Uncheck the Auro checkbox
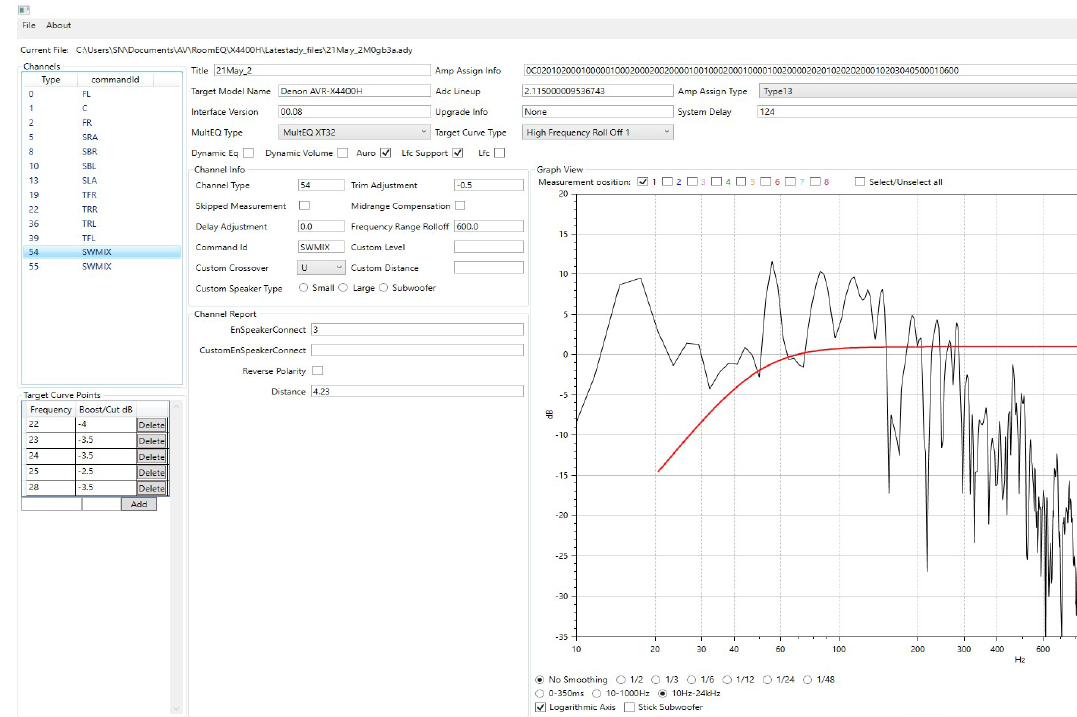 (x=385, y=153)
